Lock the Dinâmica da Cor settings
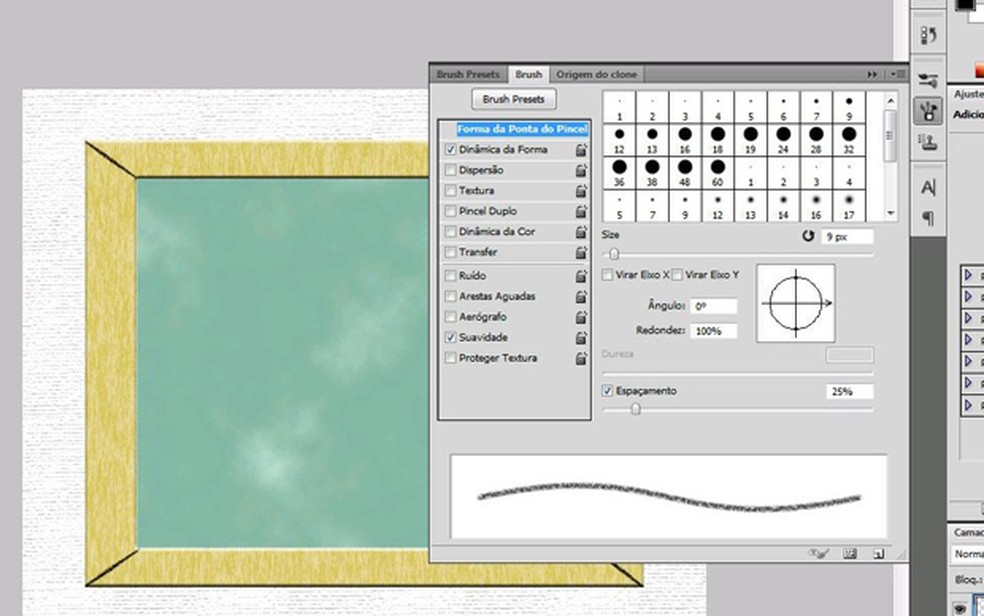Screen dimensions: 984x616 pos(581,232)
